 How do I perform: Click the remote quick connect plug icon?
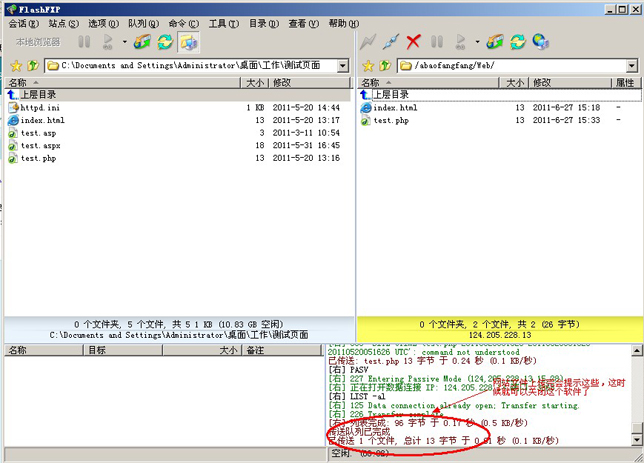pos(391,42)
